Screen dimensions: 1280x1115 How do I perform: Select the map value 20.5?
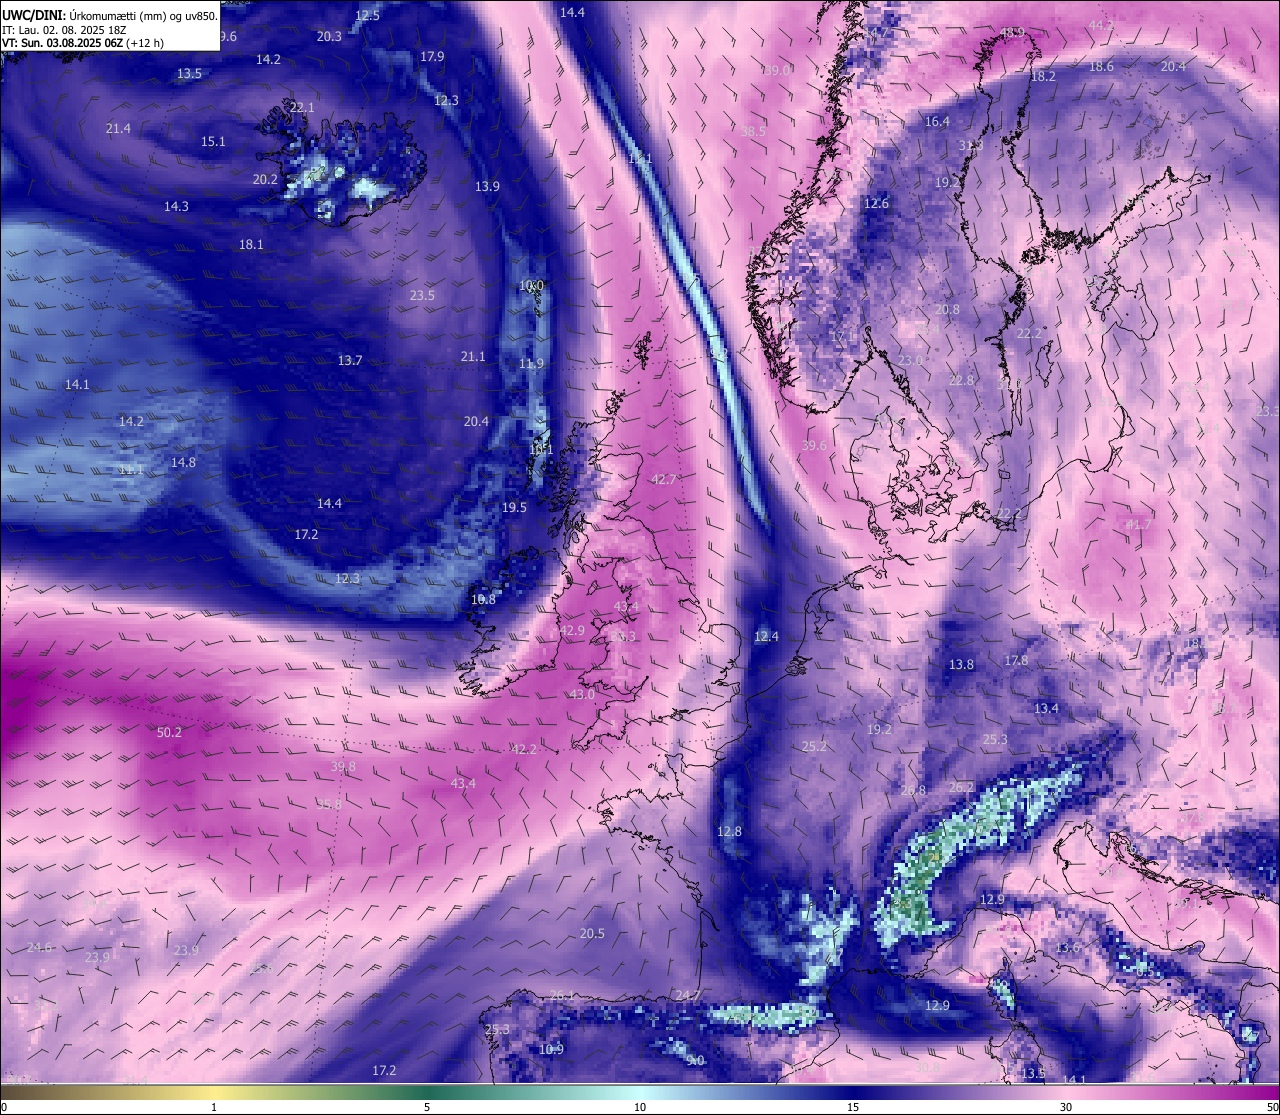pyautogui.click(x=592, y=933)
